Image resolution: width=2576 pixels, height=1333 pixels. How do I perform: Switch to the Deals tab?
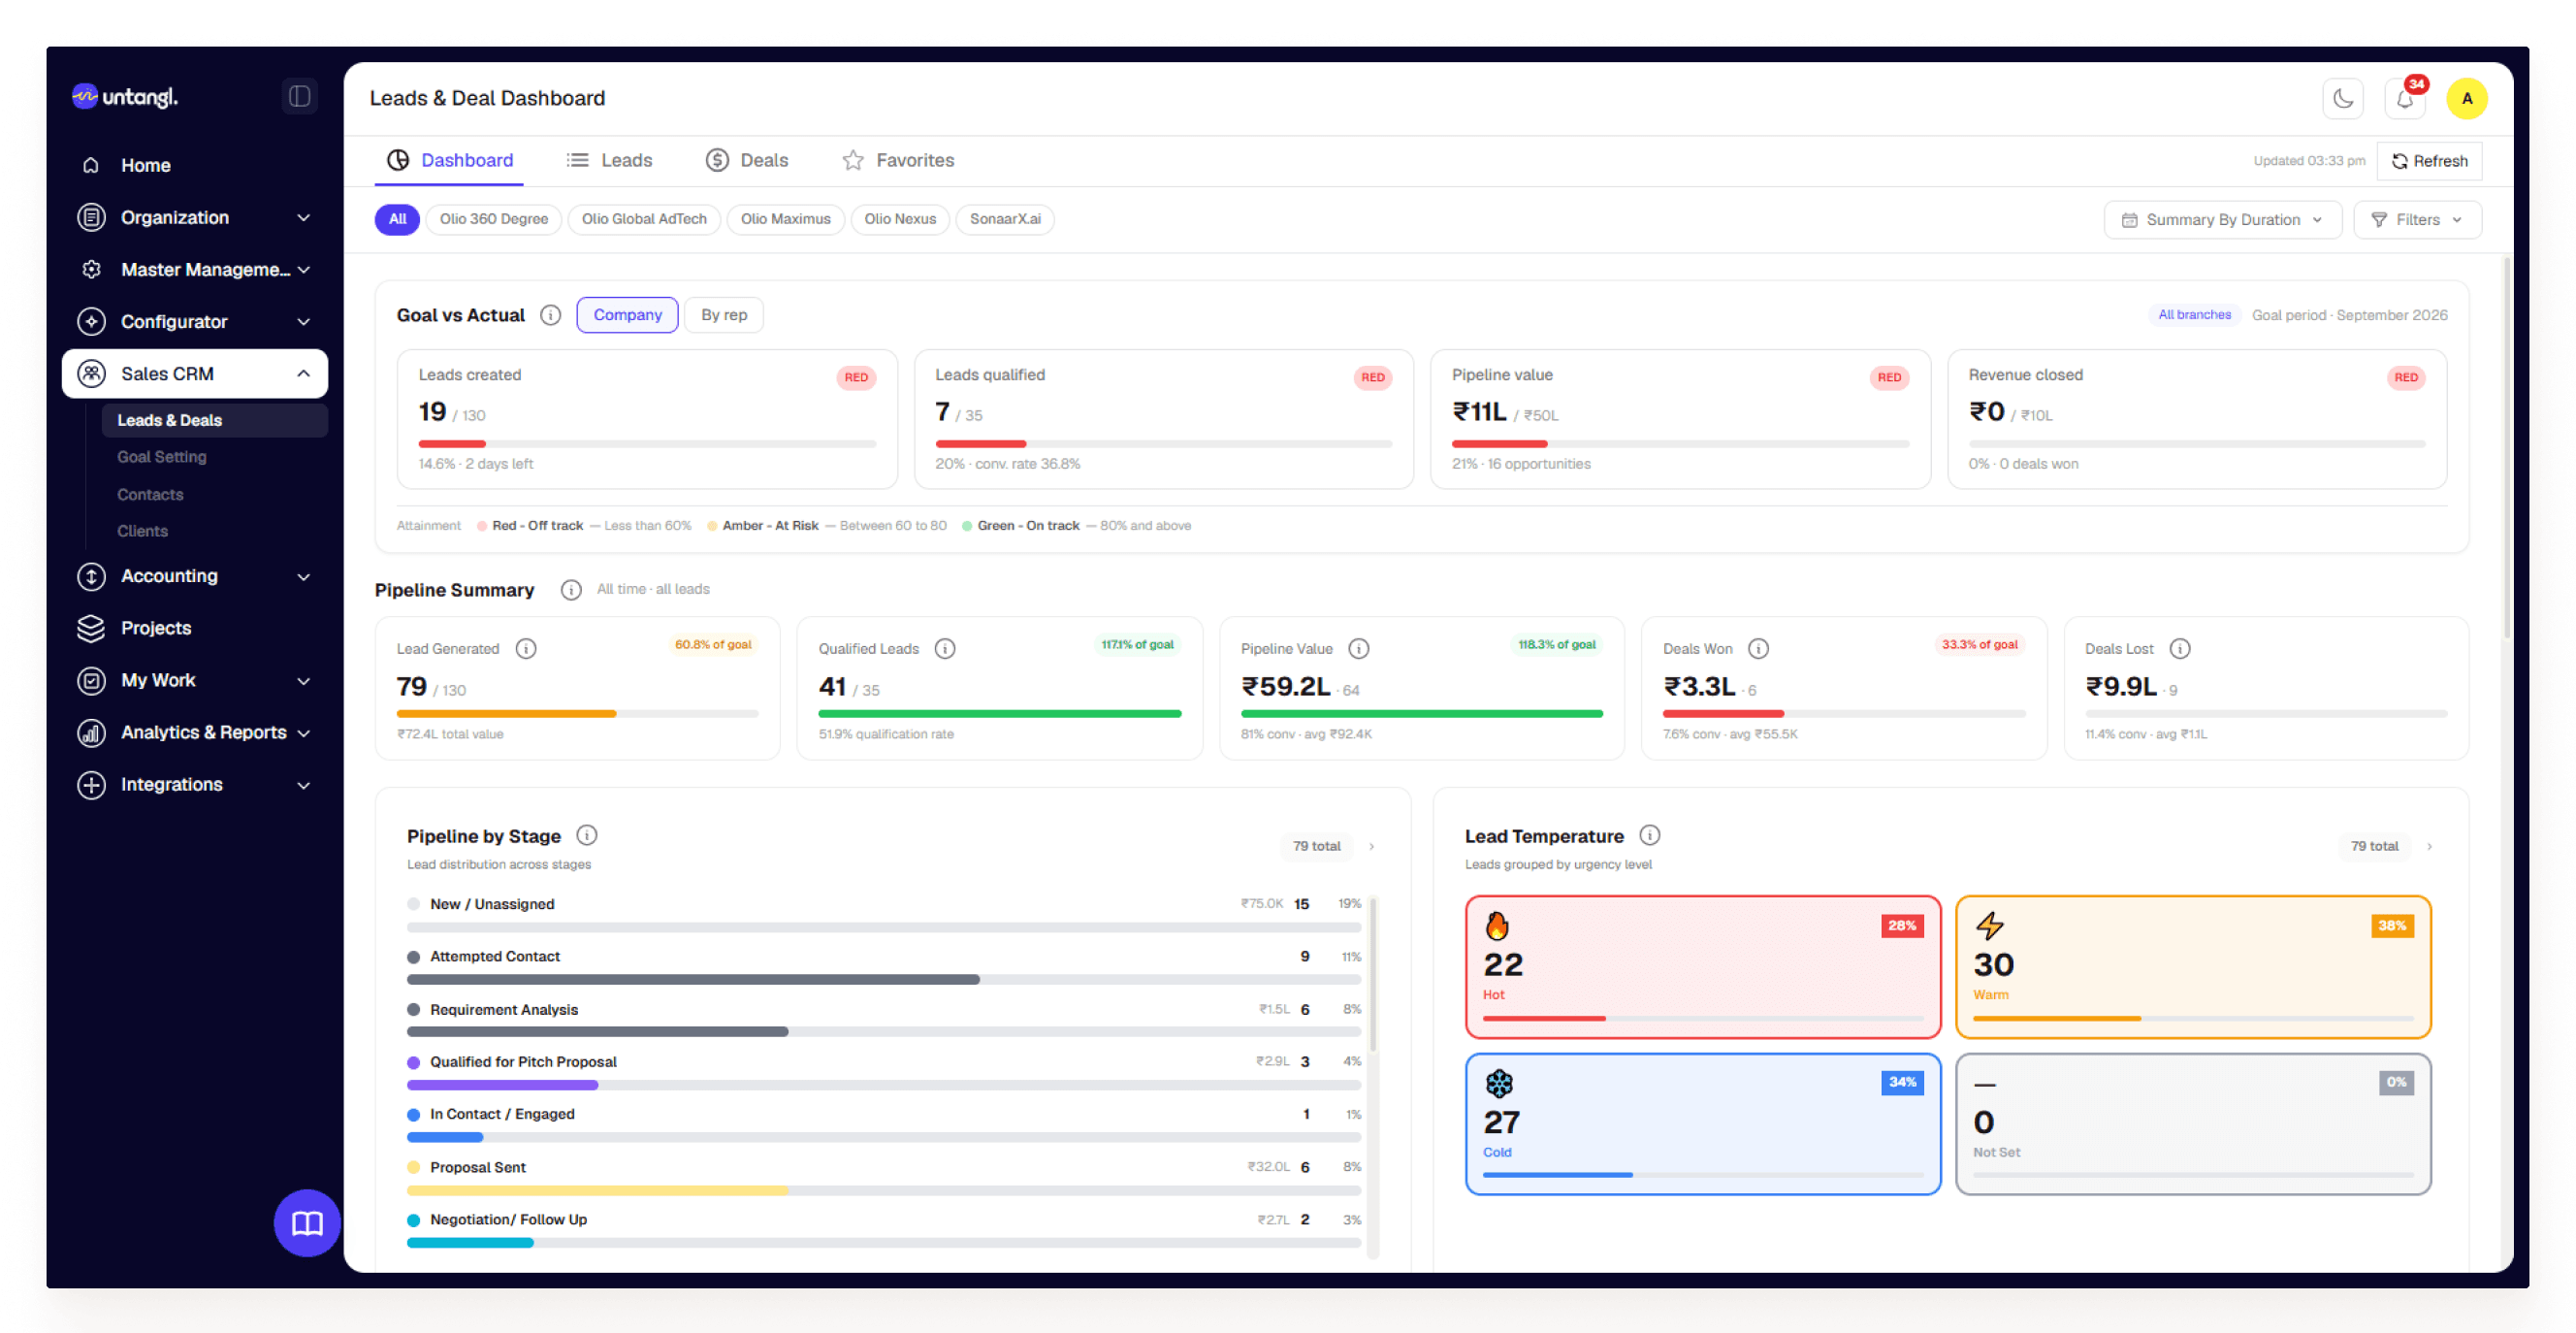(x=747, y=160)
